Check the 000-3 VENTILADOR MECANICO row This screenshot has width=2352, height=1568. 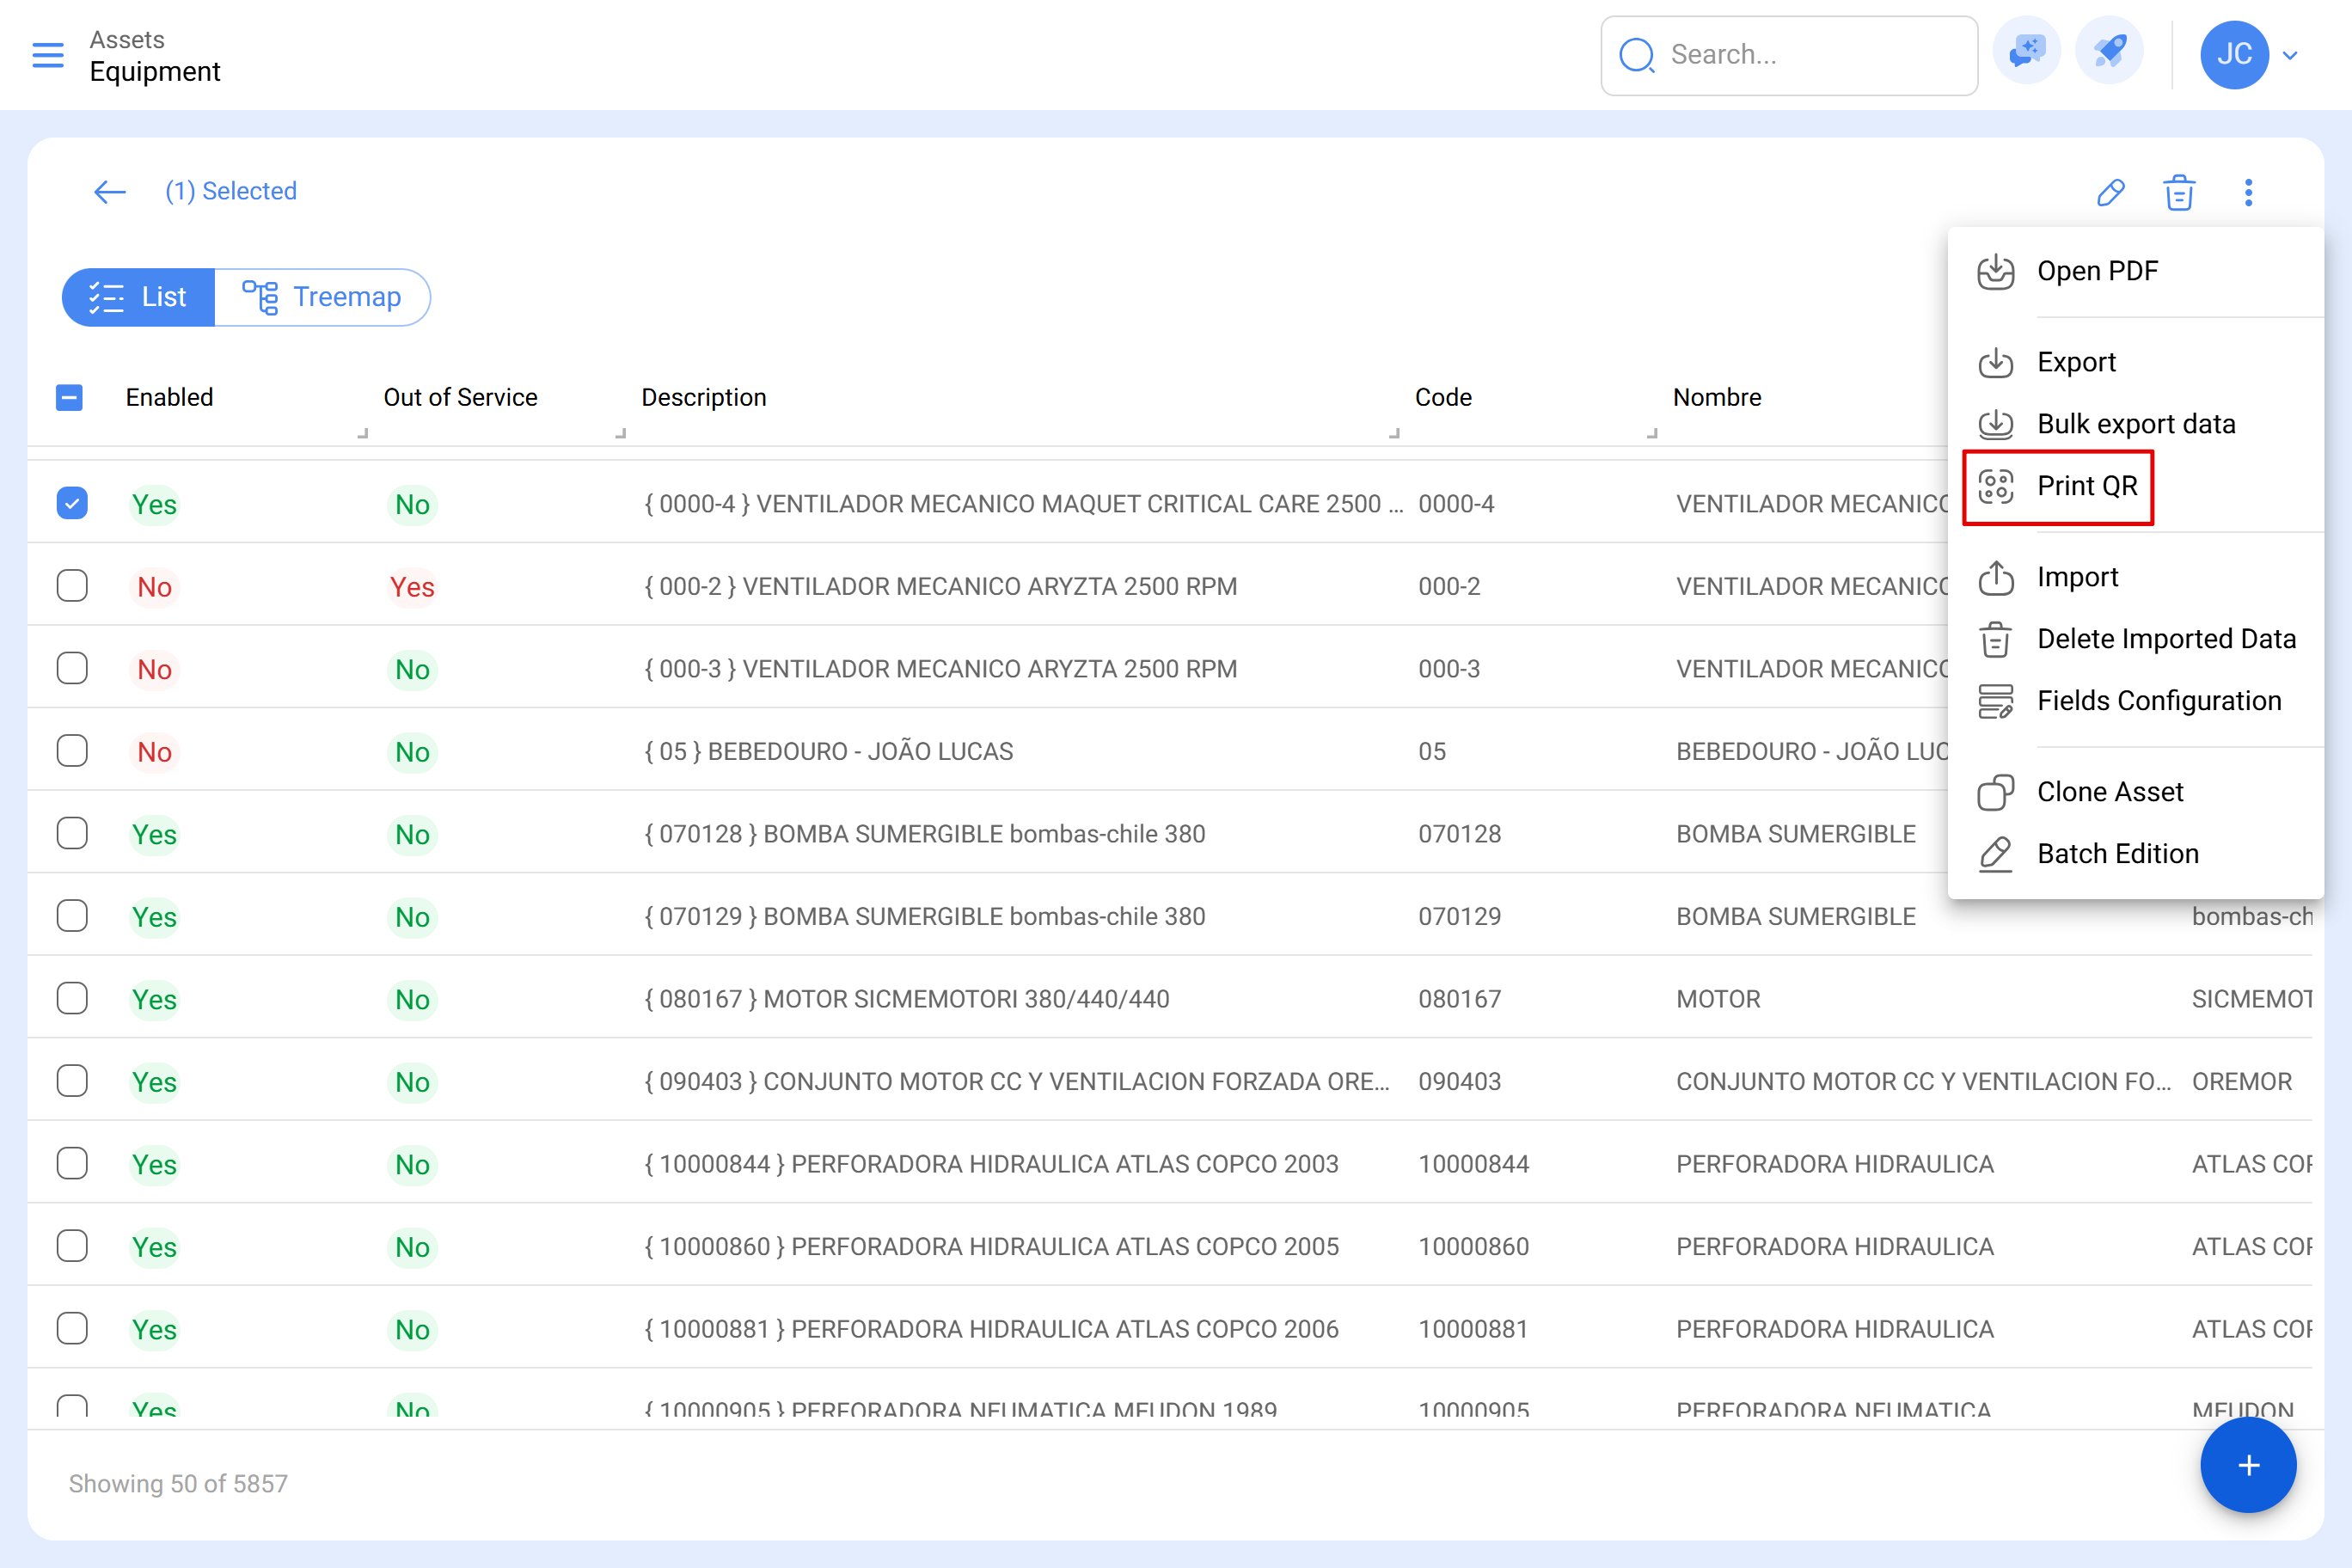click(x=72, y=669)
